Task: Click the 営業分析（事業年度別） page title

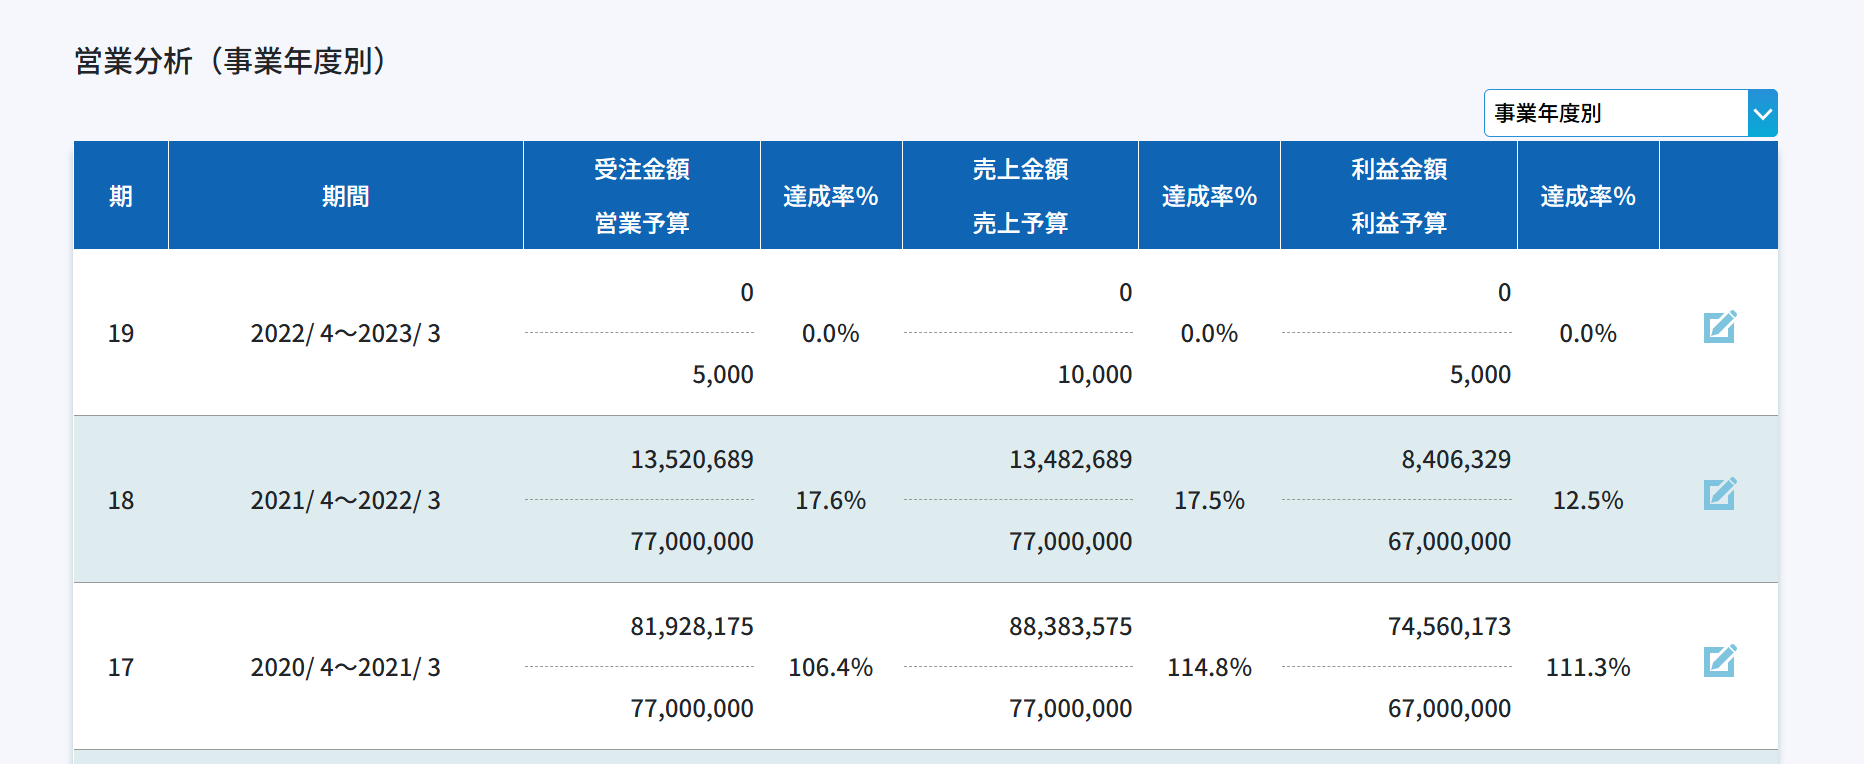Action: click(231, 61)
